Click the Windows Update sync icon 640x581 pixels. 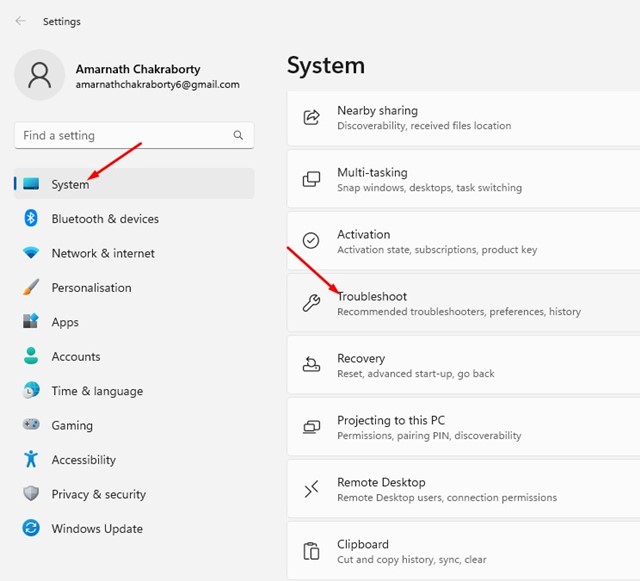click(x=31, y=529)
